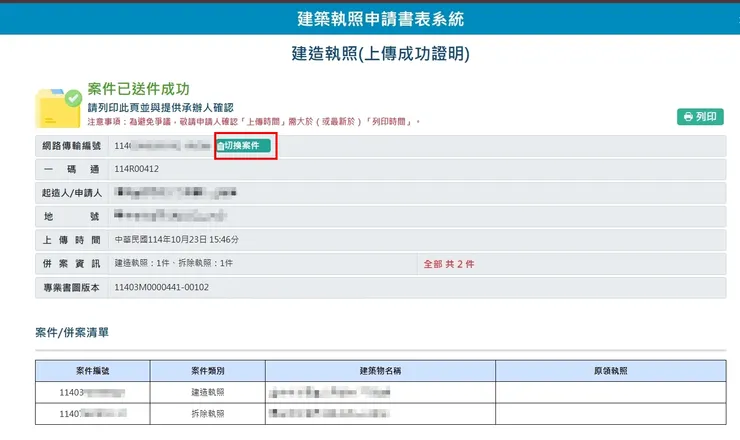Screen dimensions: 740x440
Task: Select upload time 中華民國114年10月23日 15:46分
Action: click(177, 240)
